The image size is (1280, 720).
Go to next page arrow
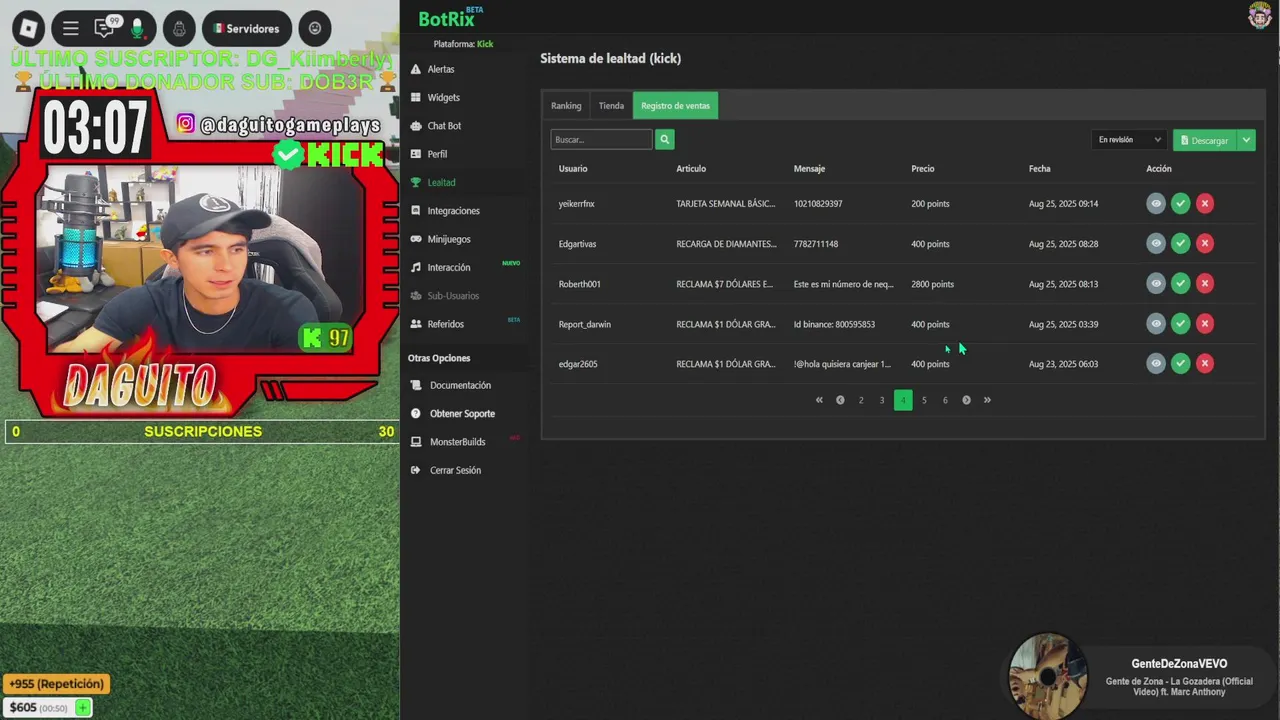click(x=966, y=400)
